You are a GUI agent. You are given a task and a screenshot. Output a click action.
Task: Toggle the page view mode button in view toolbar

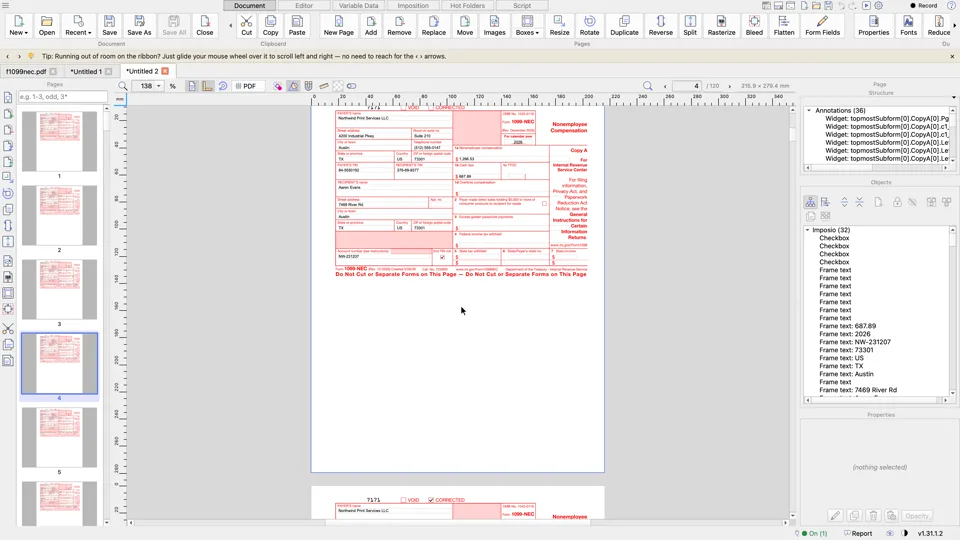[192, 86]
